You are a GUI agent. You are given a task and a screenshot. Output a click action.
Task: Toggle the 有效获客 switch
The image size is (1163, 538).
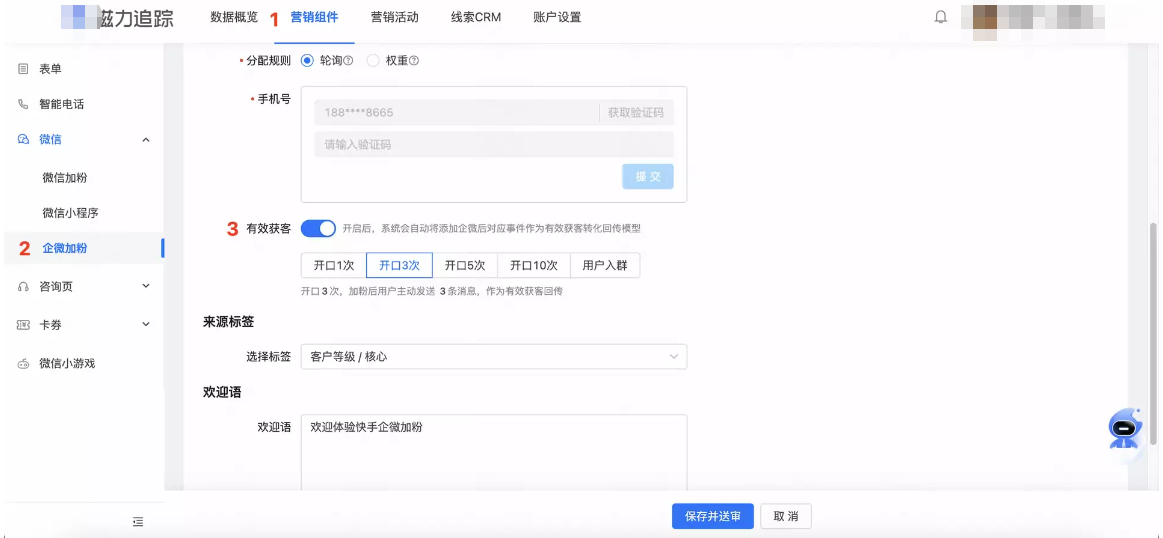coord(318,229)
